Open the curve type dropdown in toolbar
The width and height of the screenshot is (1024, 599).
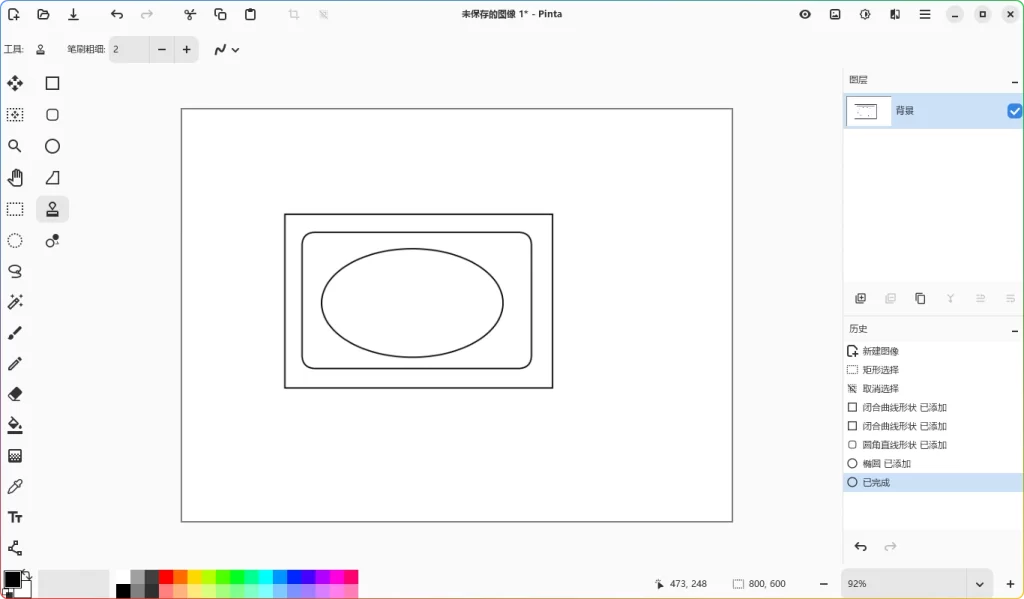[x=227, y=49]
